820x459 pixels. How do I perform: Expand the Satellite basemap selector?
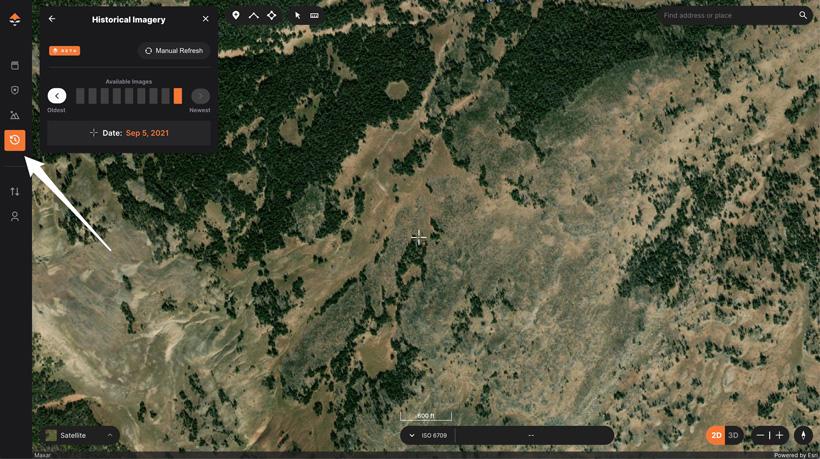110,435
